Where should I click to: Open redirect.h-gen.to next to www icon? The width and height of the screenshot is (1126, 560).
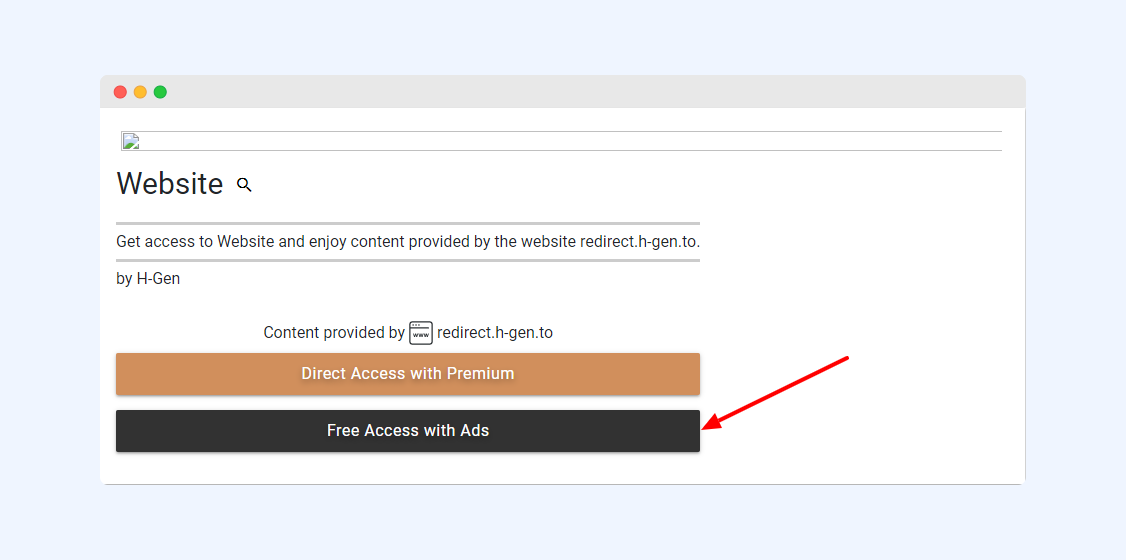coord(495,333)
